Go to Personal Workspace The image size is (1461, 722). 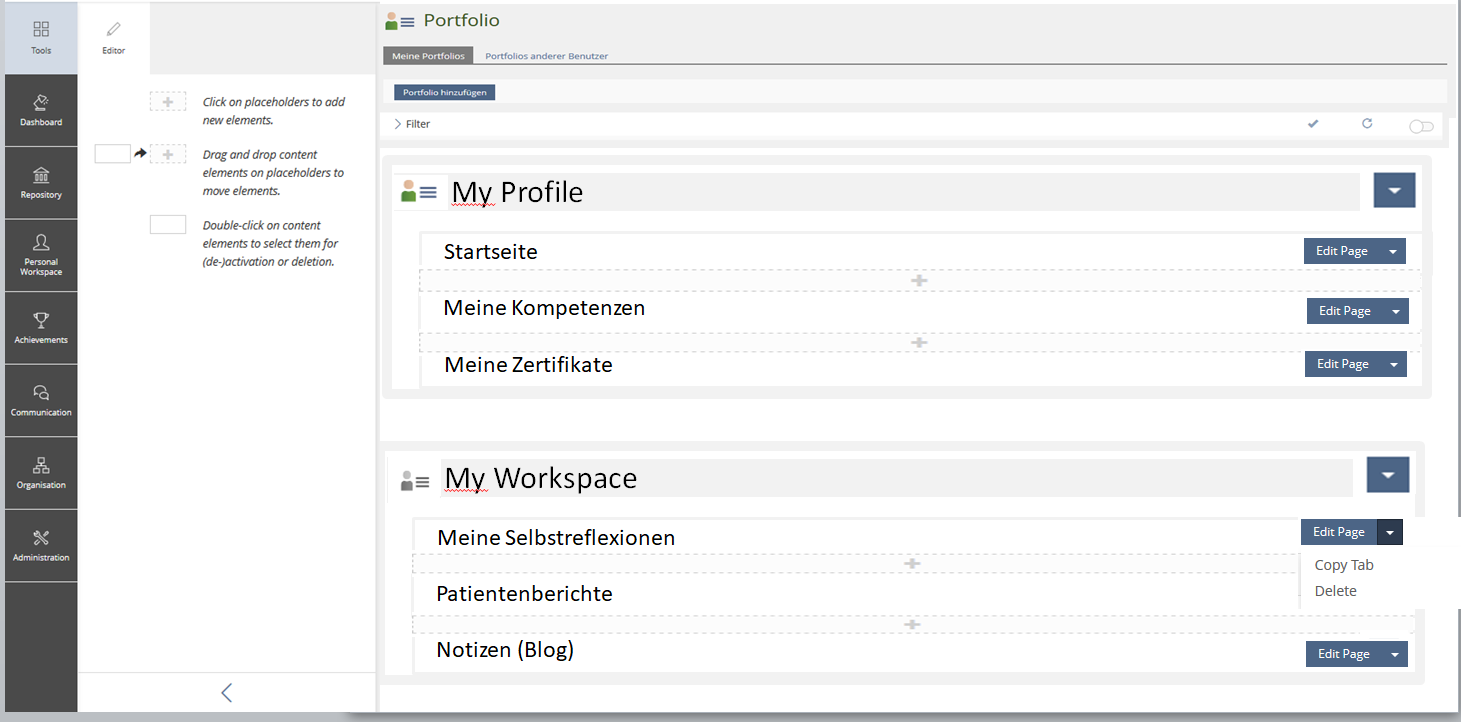pyautogui.click(x=41, y=255)
